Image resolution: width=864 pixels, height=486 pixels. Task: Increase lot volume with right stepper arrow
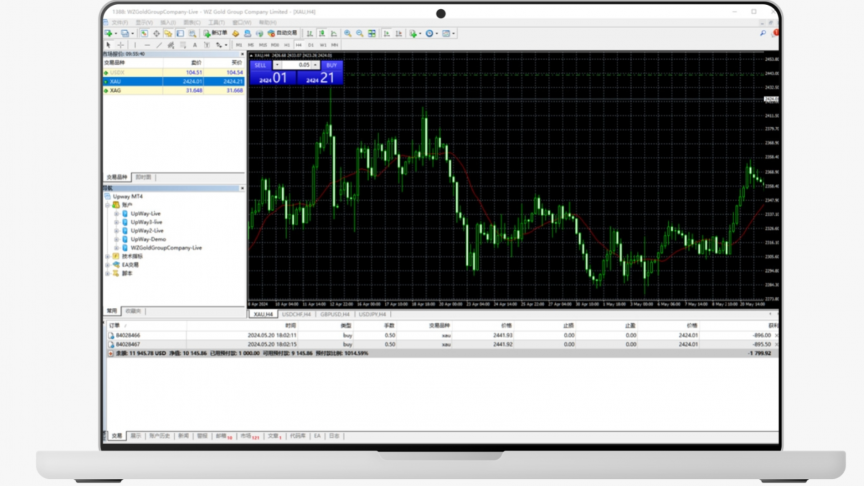316,65
